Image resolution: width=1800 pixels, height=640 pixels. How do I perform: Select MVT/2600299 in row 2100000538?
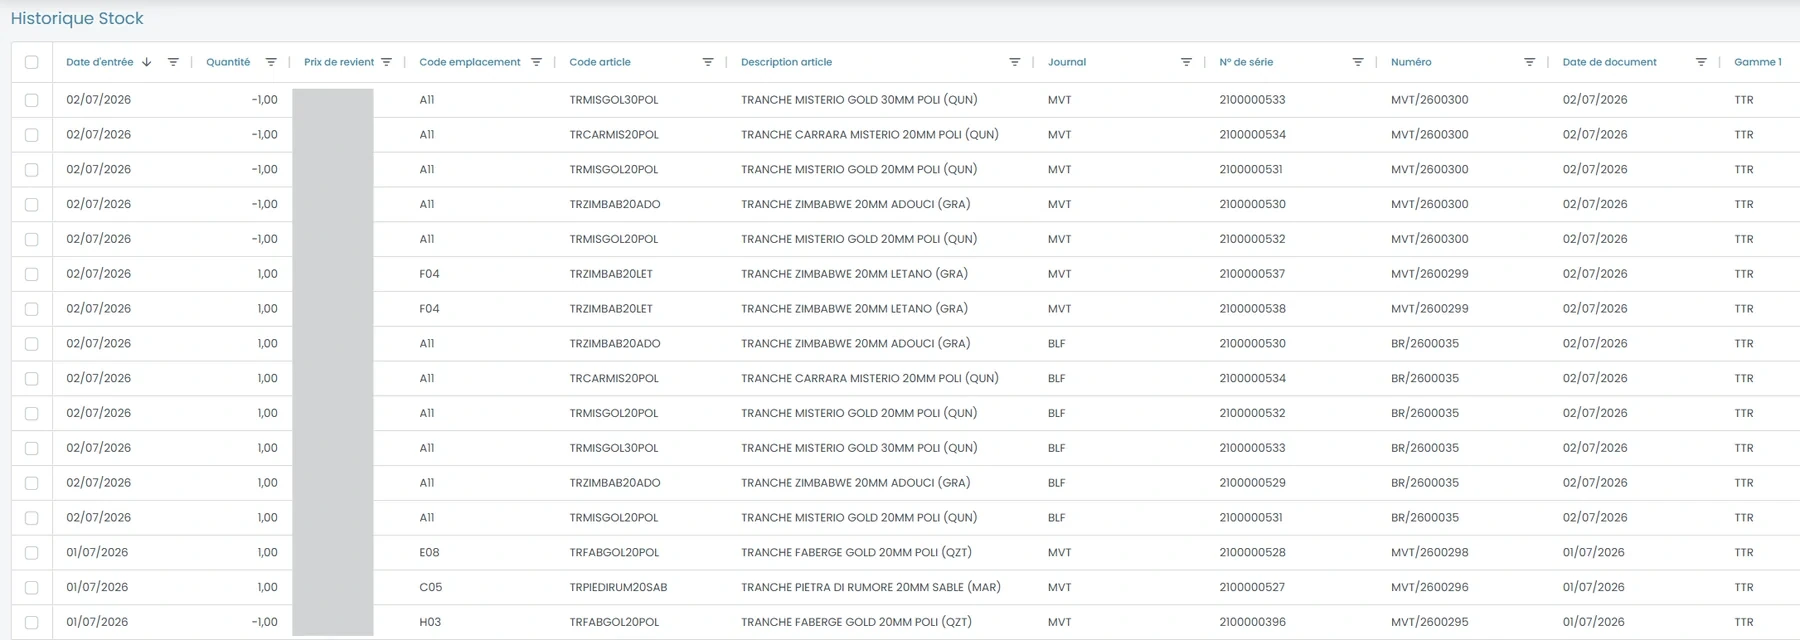tap(1430, 309)
